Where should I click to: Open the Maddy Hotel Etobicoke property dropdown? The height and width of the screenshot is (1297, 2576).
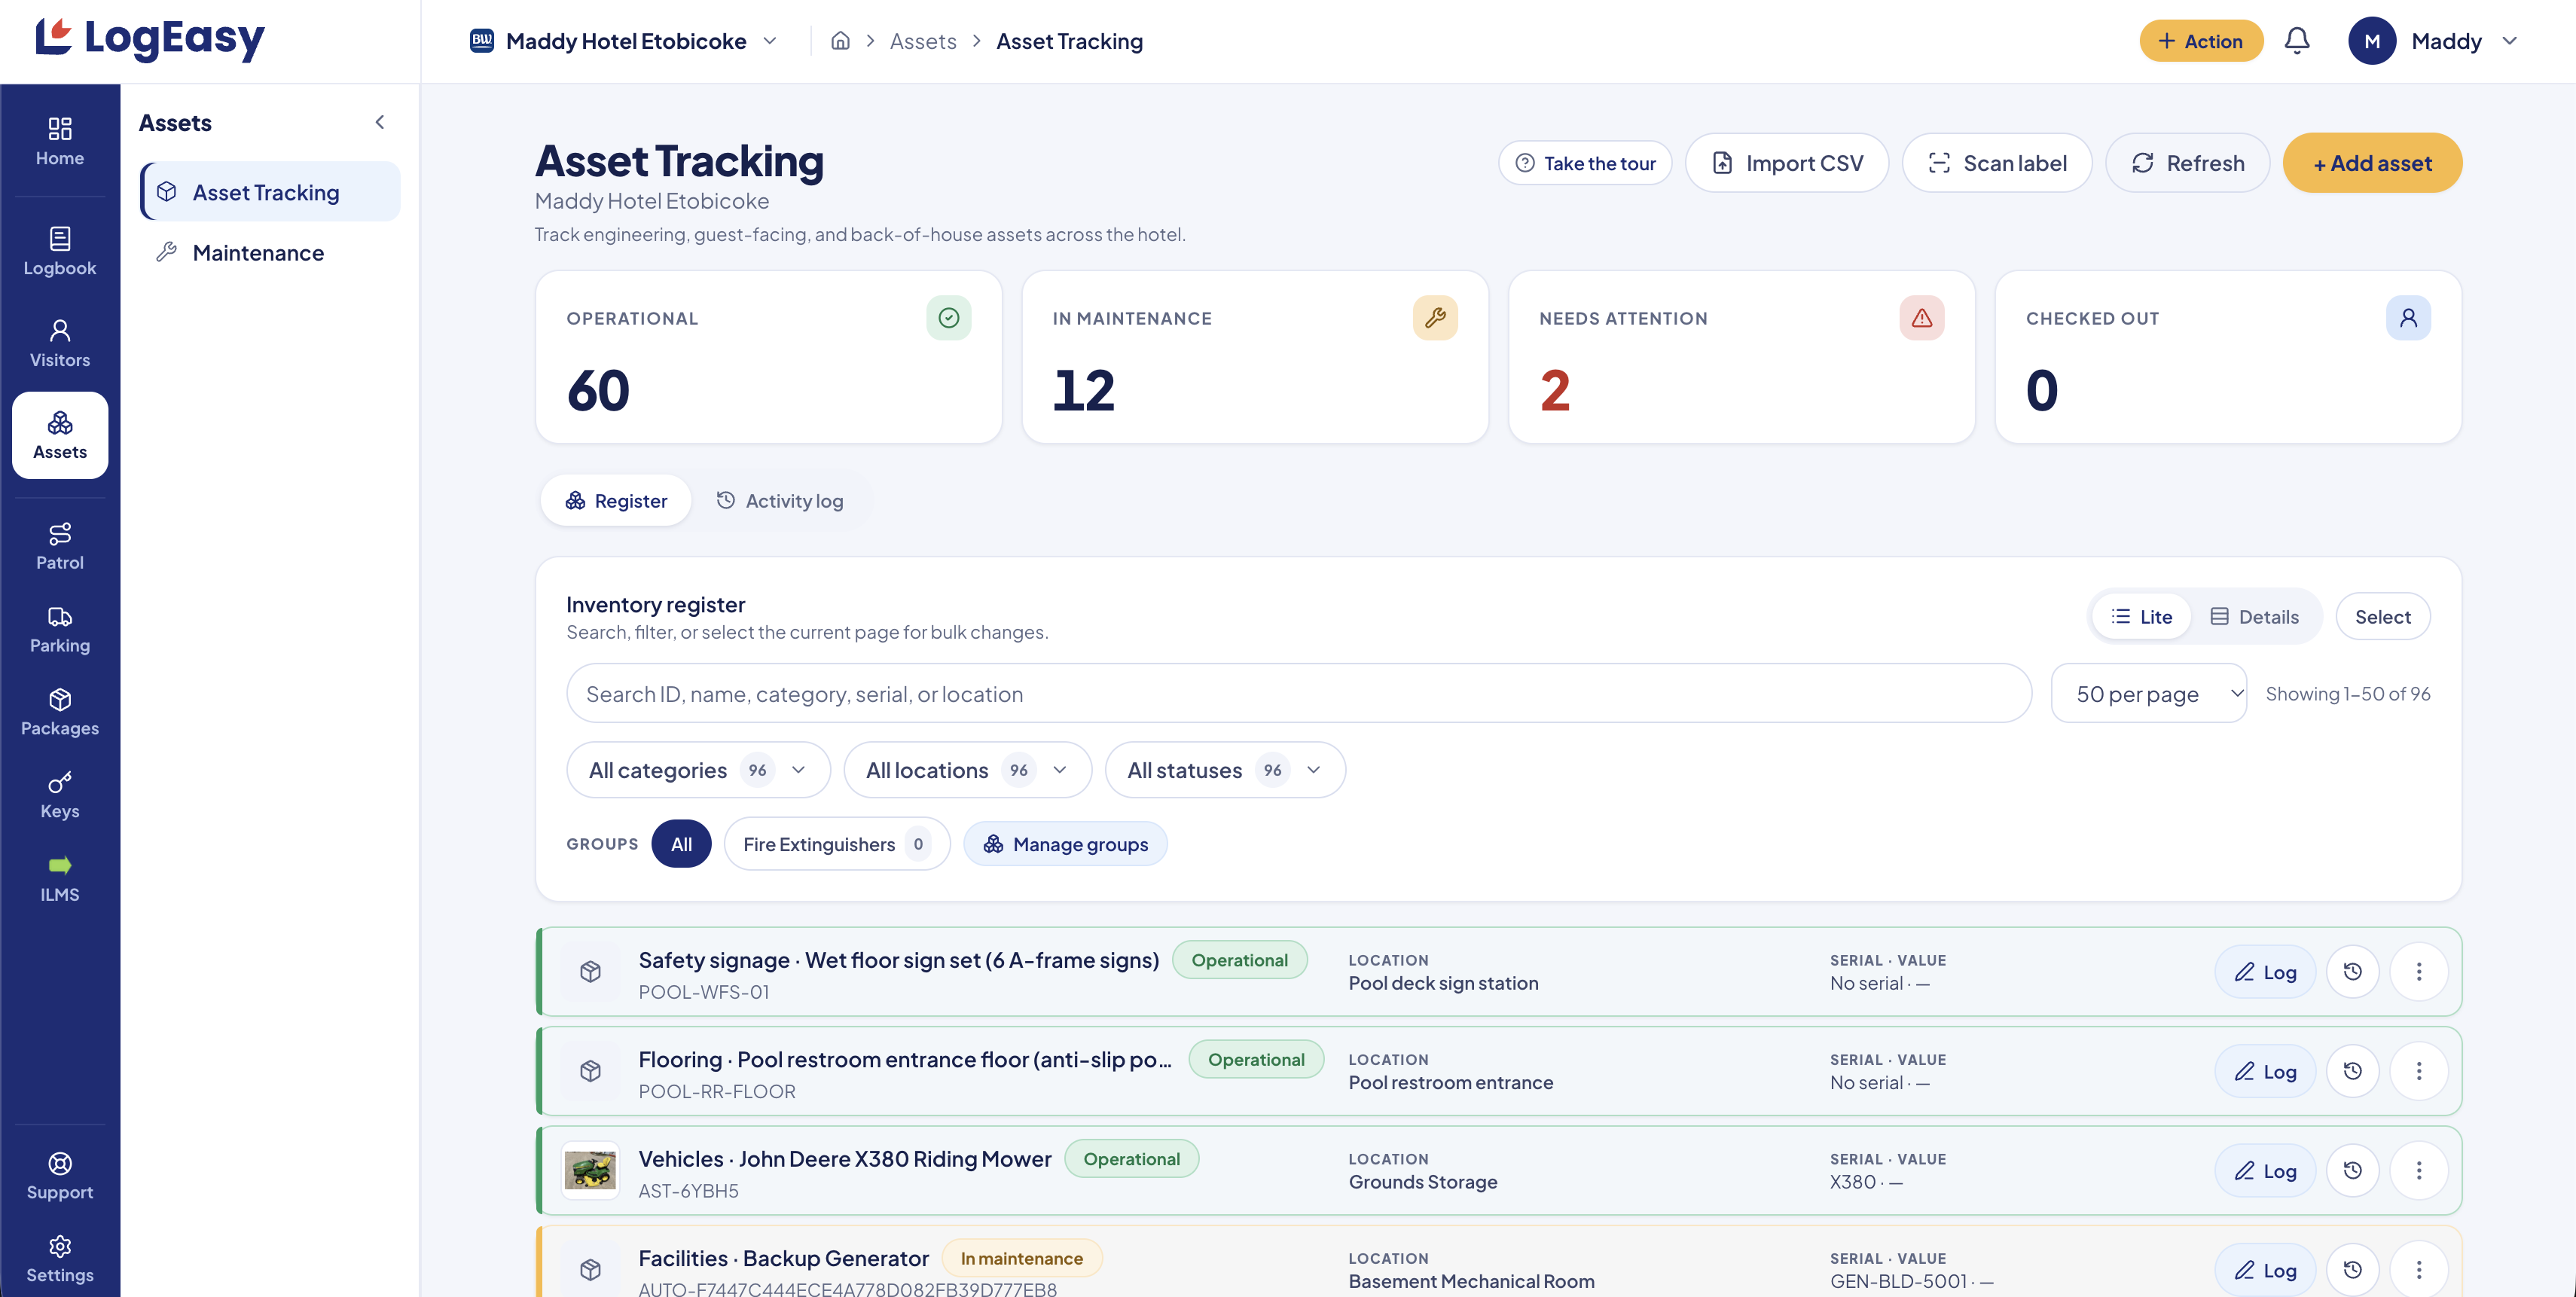[x=624, y=41]
